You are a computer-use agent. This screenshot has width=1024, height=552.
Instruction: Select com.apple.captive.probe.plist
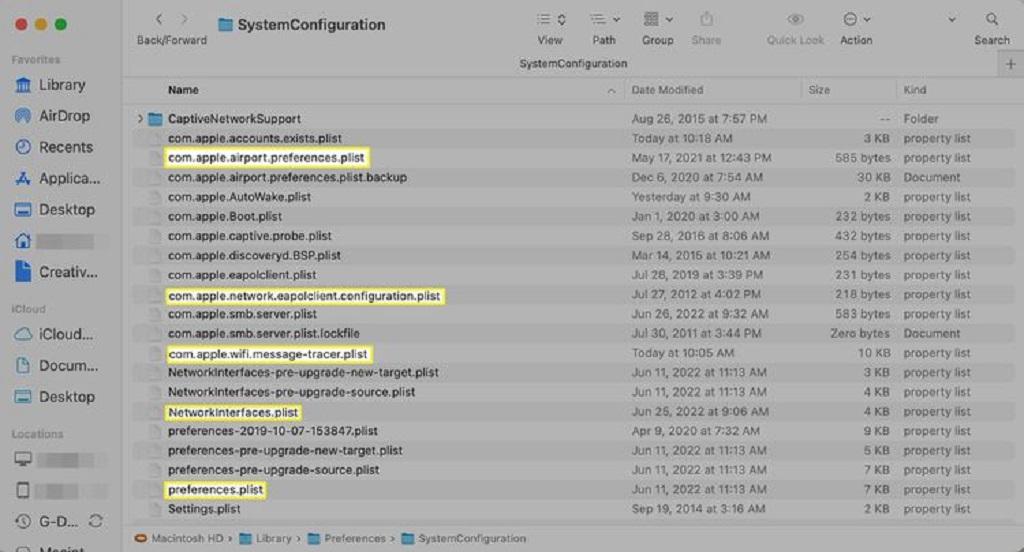[x=249, y=236]
